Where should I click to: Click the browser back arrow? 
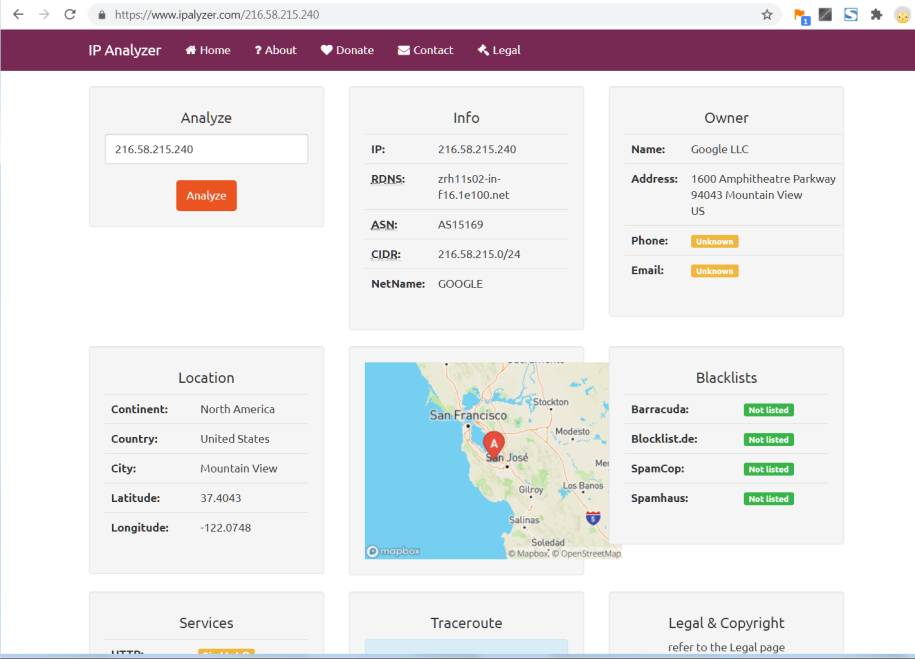pos(18,15)
